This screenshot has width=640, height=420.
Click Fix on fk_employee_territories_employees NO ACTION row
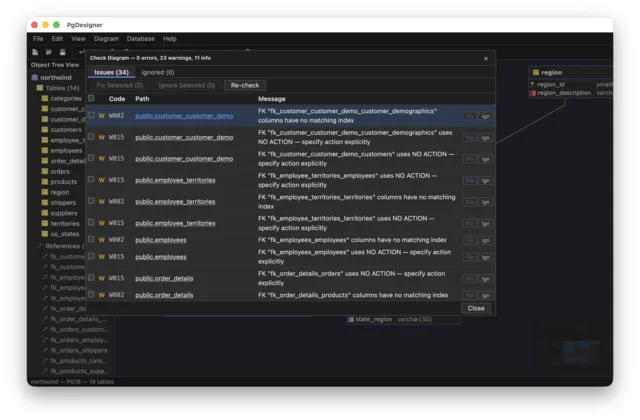[470, 180]
